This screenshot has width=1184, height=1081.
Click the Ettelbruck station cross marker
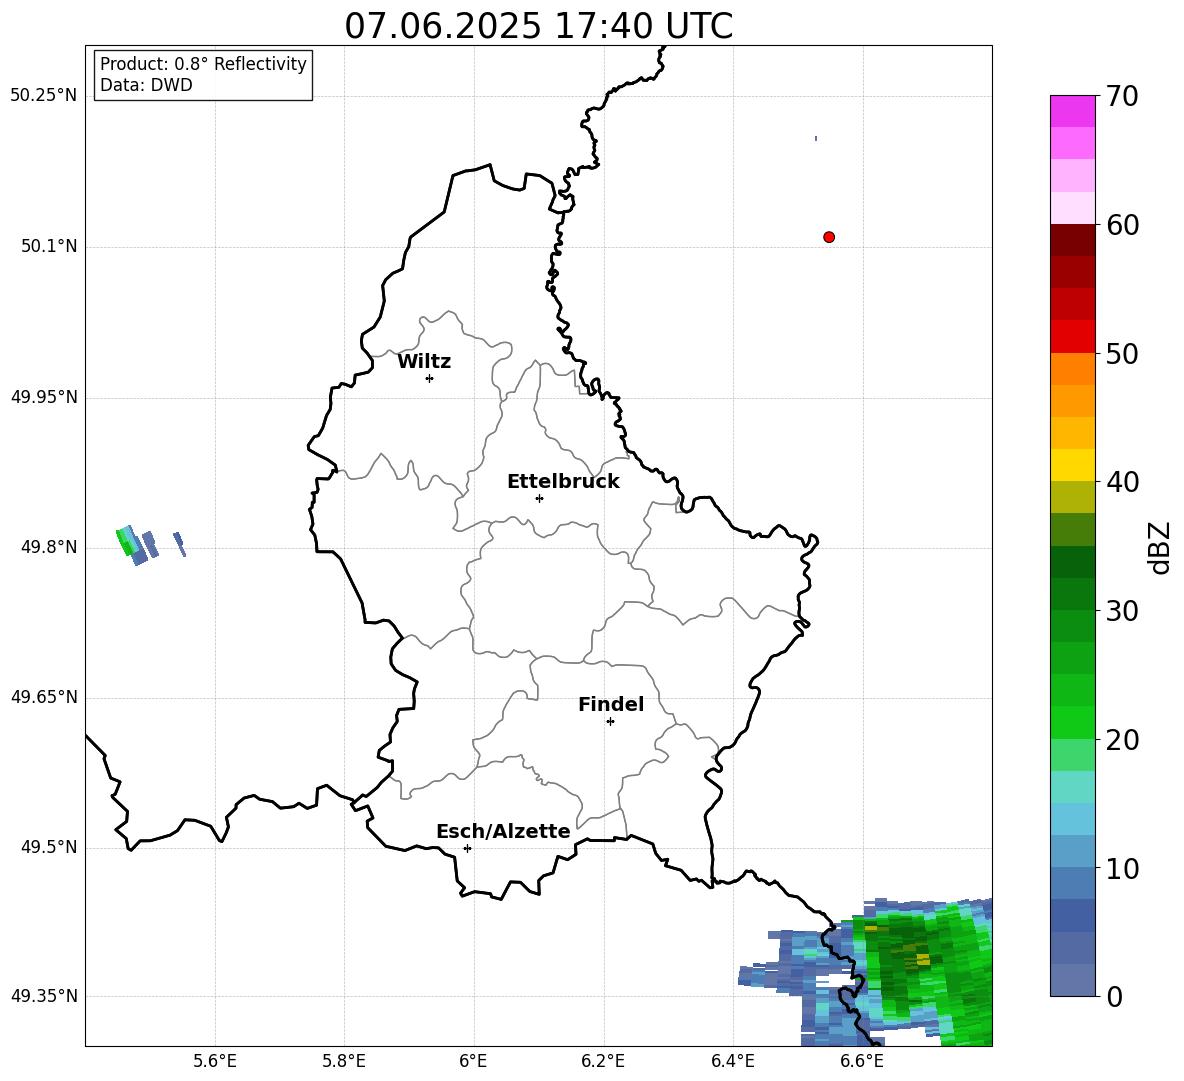(539, 498)
